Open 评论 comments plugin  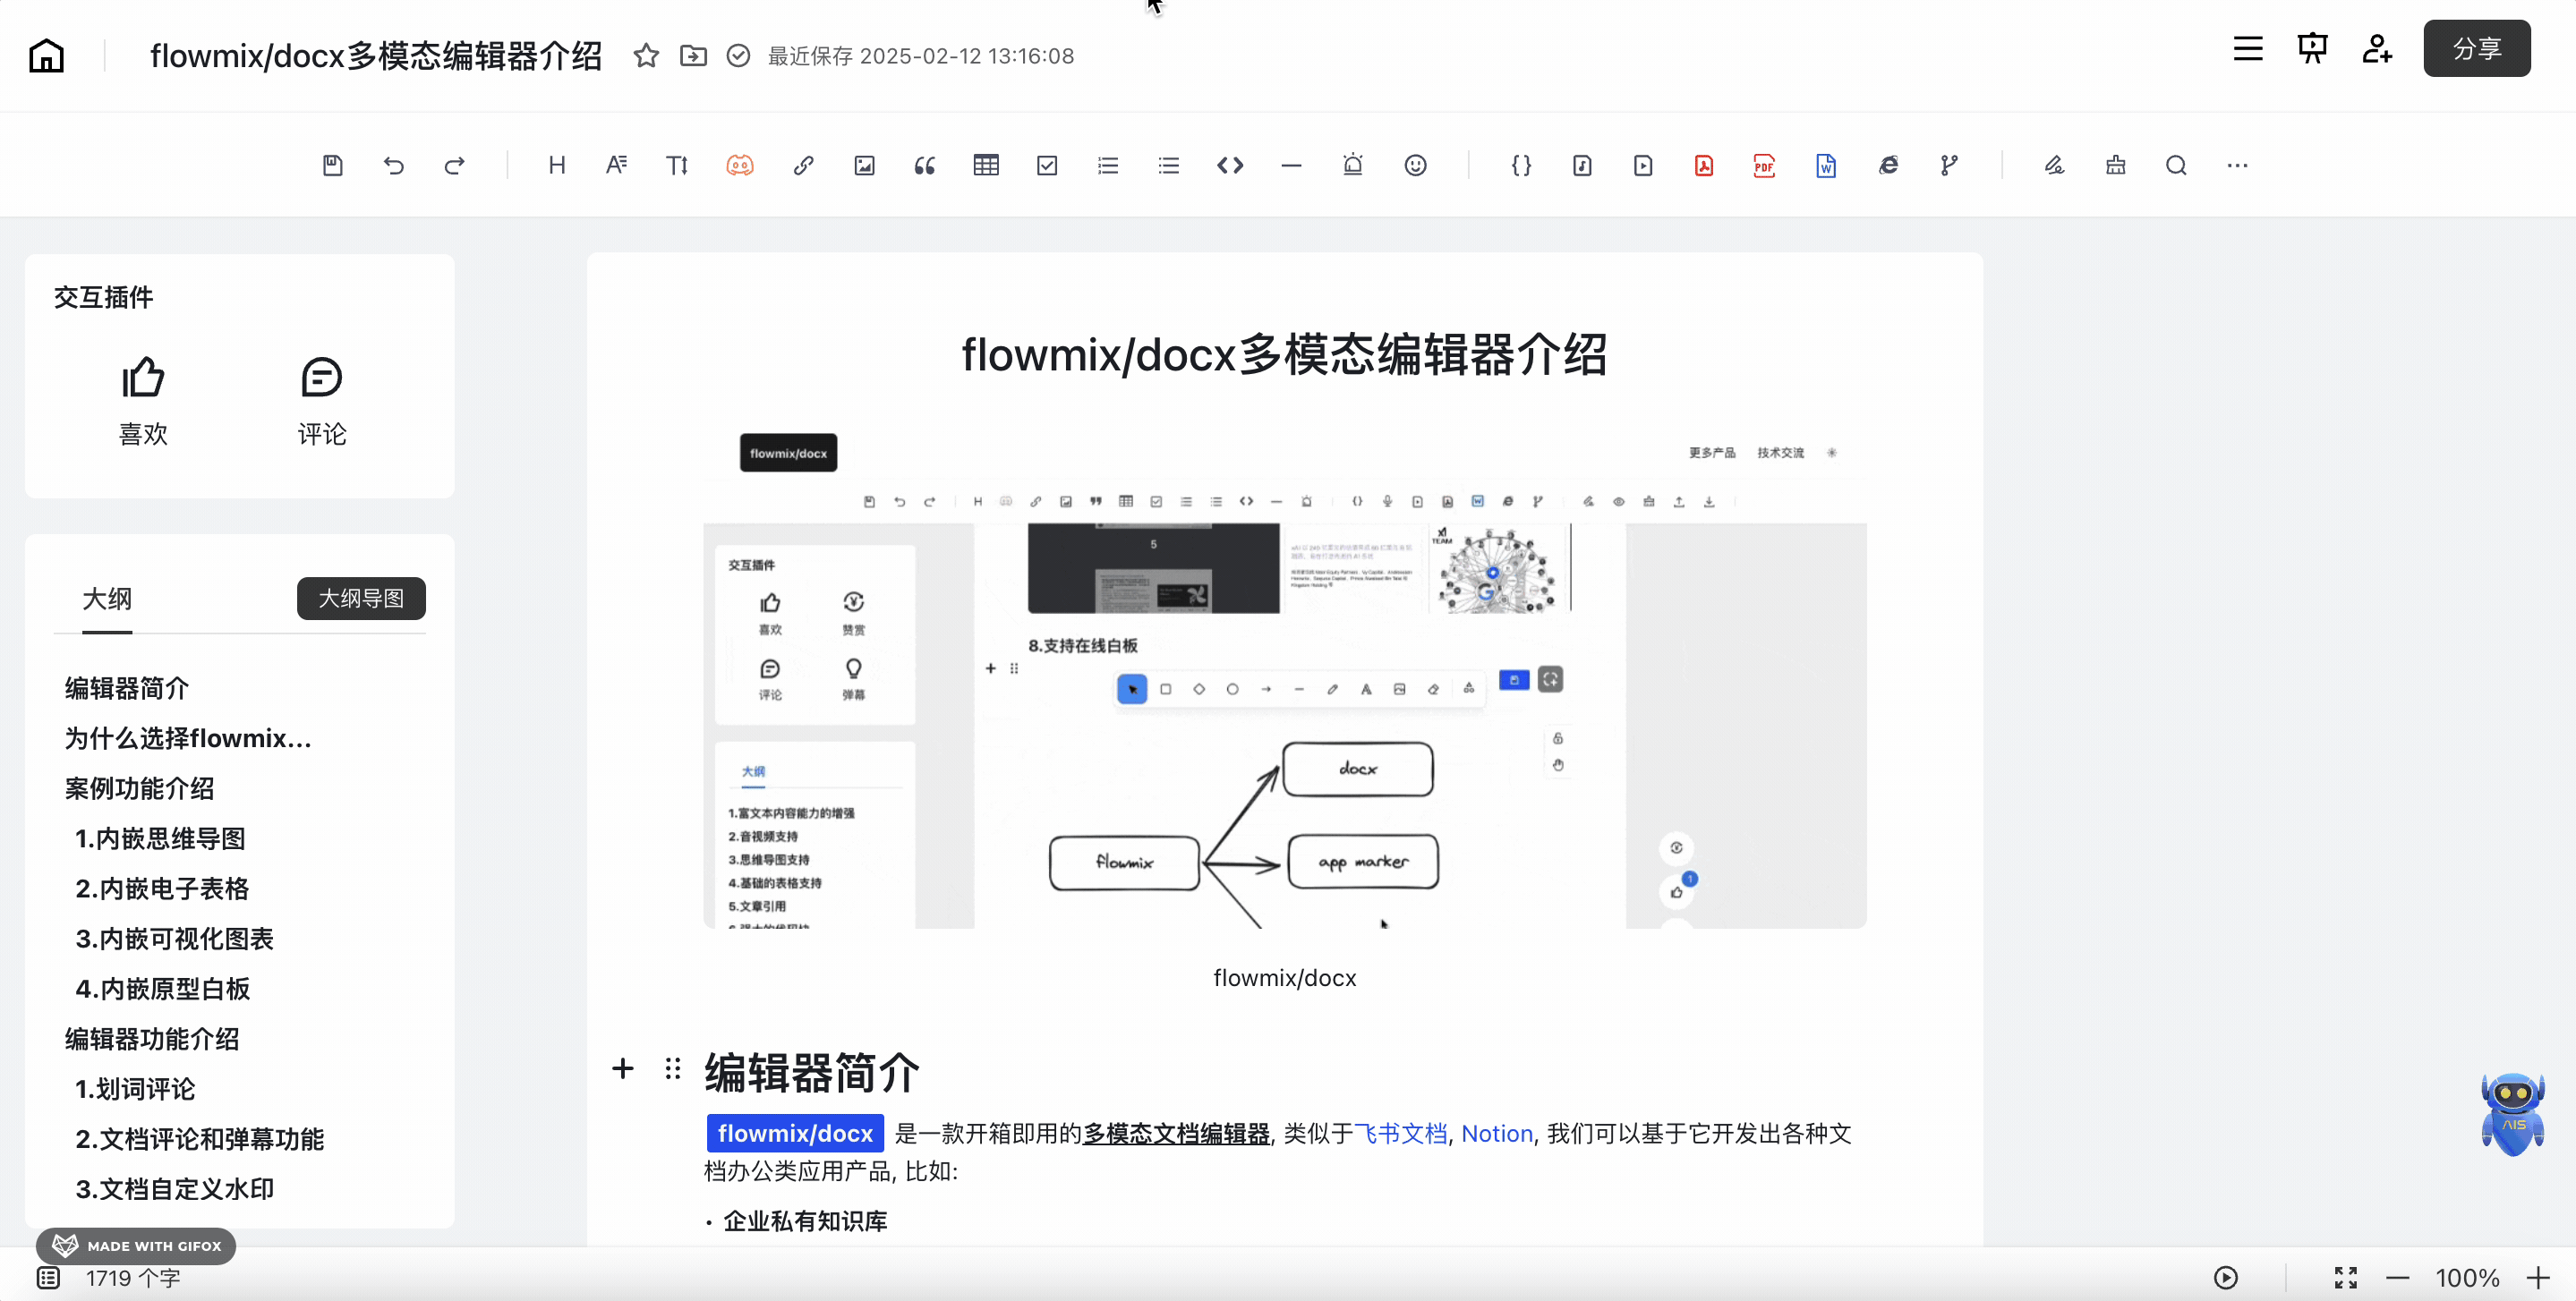322,401
